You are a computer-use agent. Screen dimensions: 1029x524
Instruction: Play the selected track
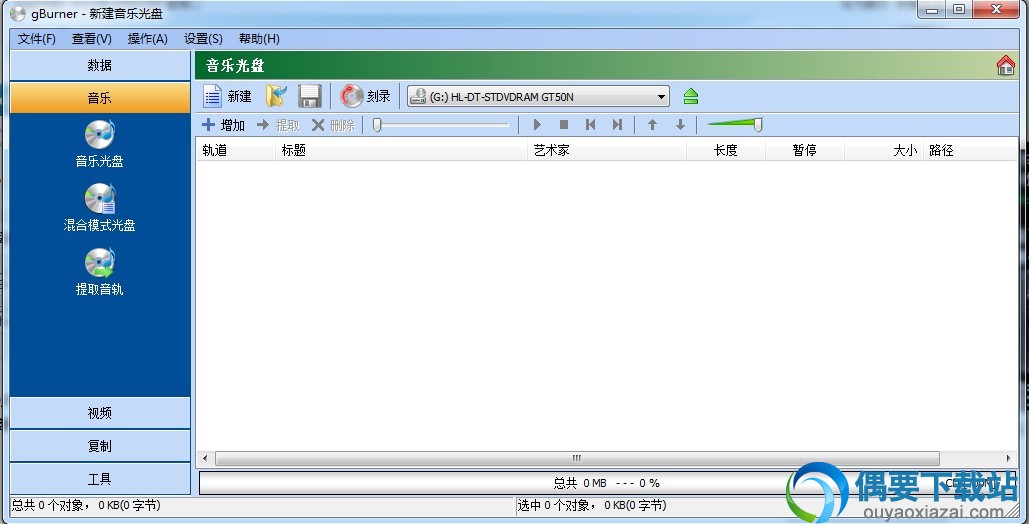point(537,125)
